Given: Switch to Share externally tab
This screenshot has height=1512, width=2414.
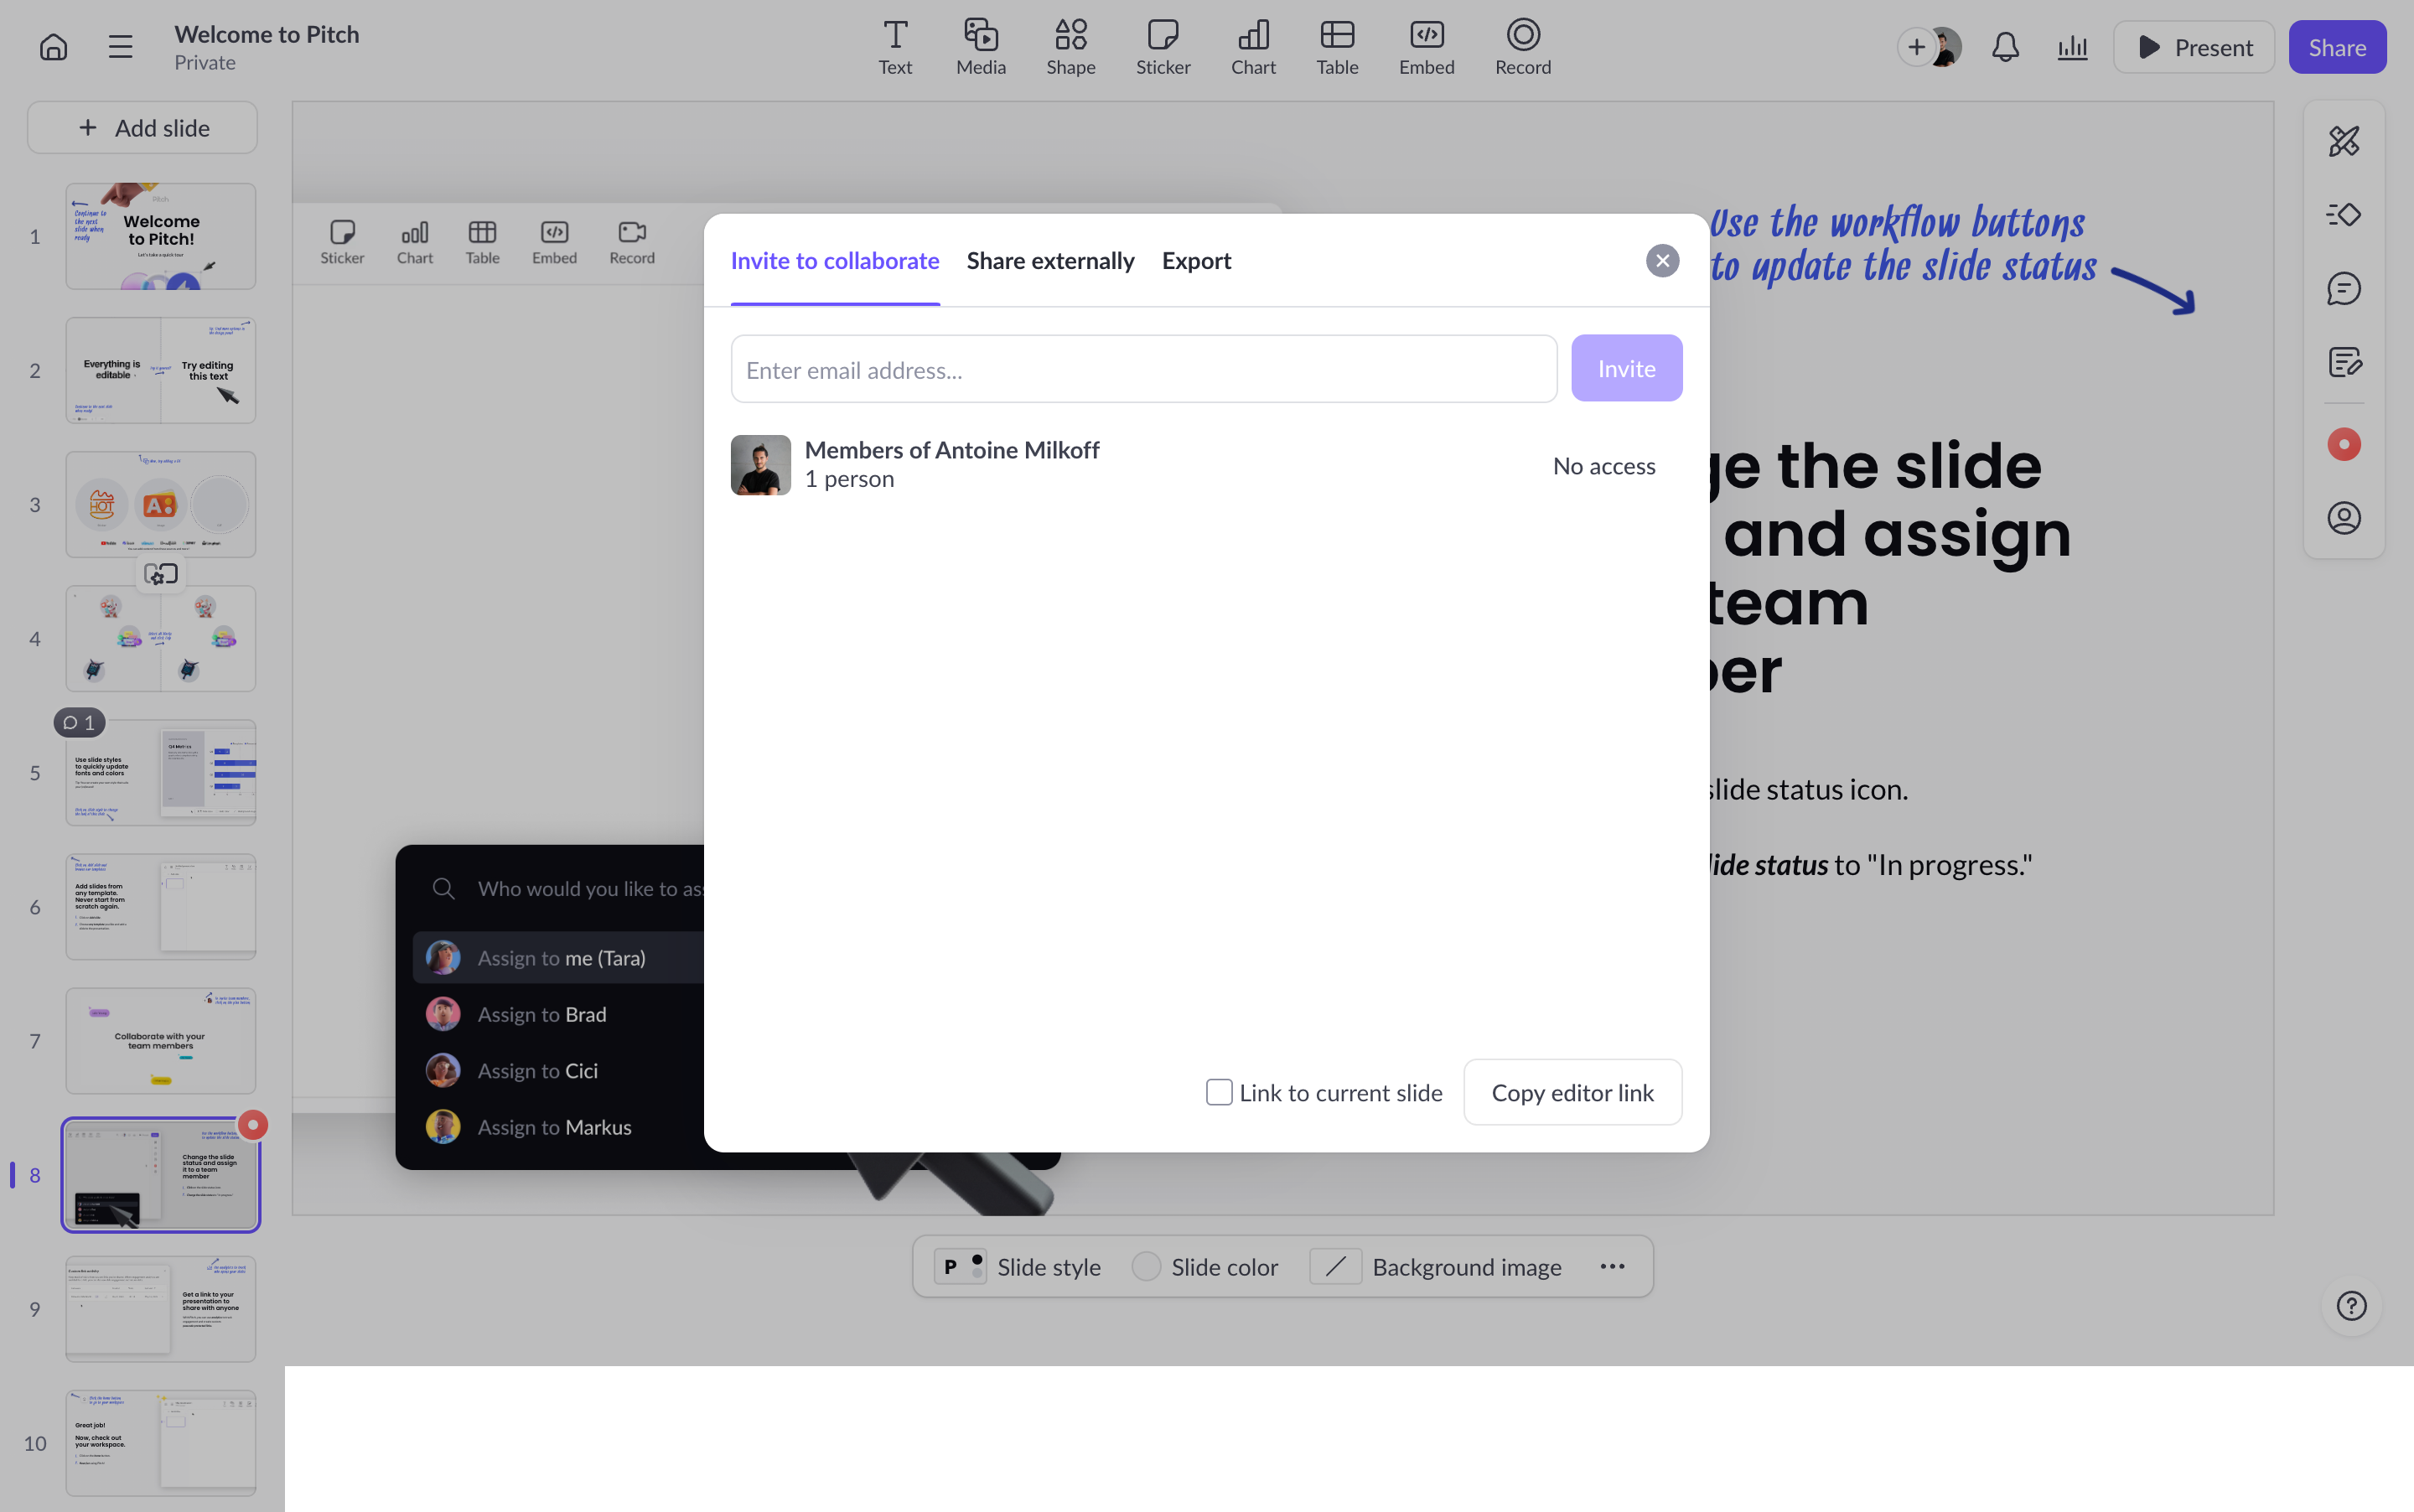Looking at the screenshot, I should [x=1050, y=261].
